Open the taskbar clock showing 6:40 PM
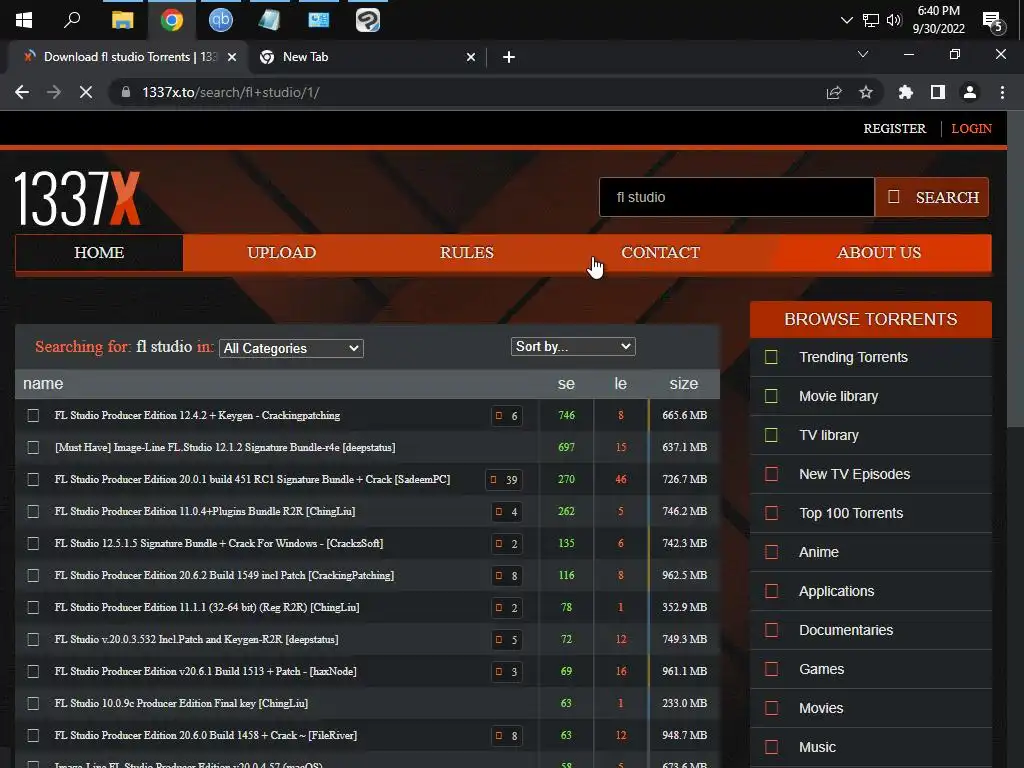This screenshot has height=768, width=1024. point(938,20)
